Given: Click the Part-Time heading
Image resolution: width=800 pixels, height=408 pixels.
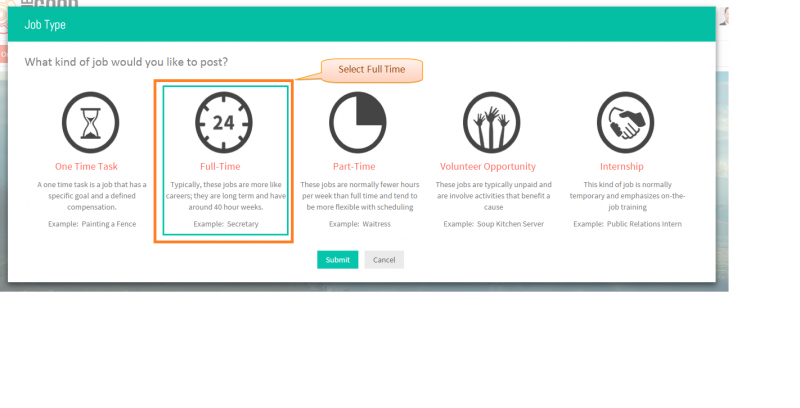Looking at the screenshot, I should (x=354, y=166).
